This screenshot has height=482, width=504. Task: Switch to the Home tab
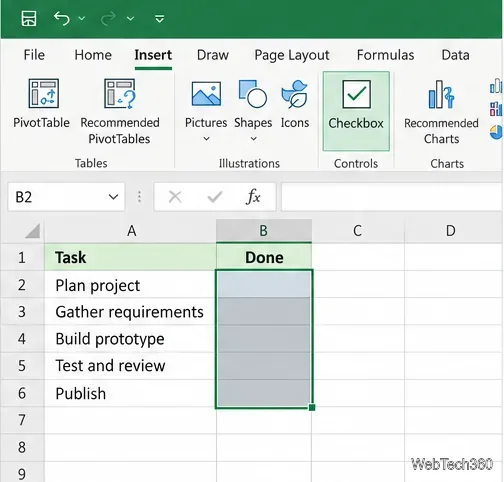[x=93, y=55]
